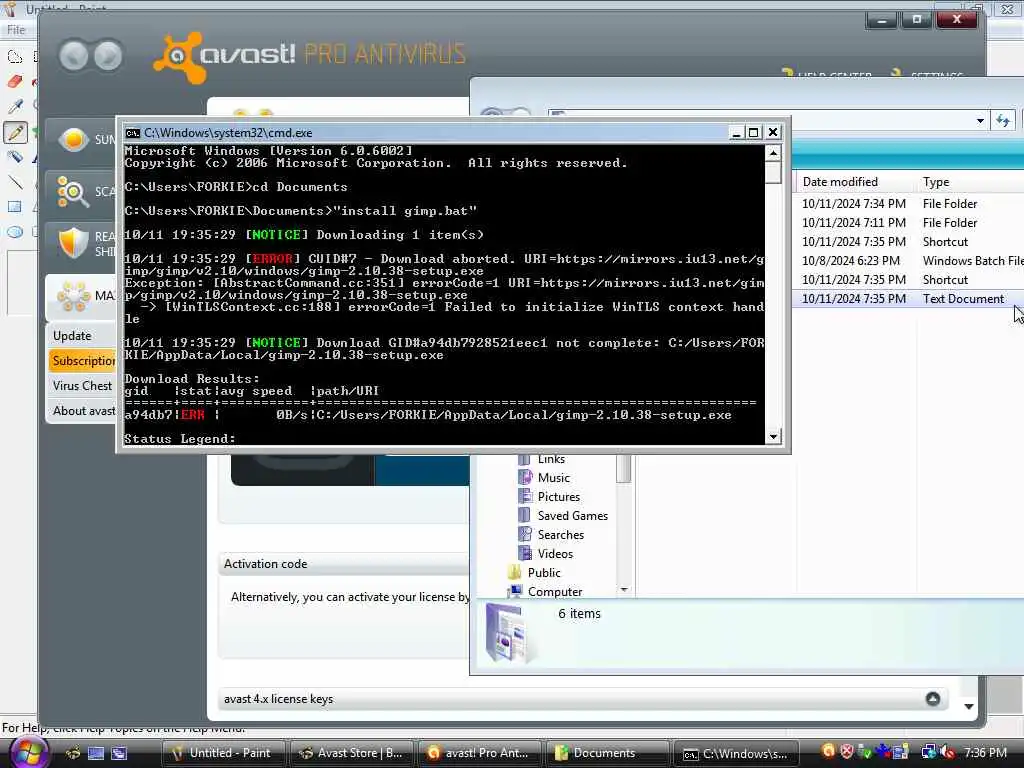Switch to Untitled - Paint taskbar button

(224, 753)
